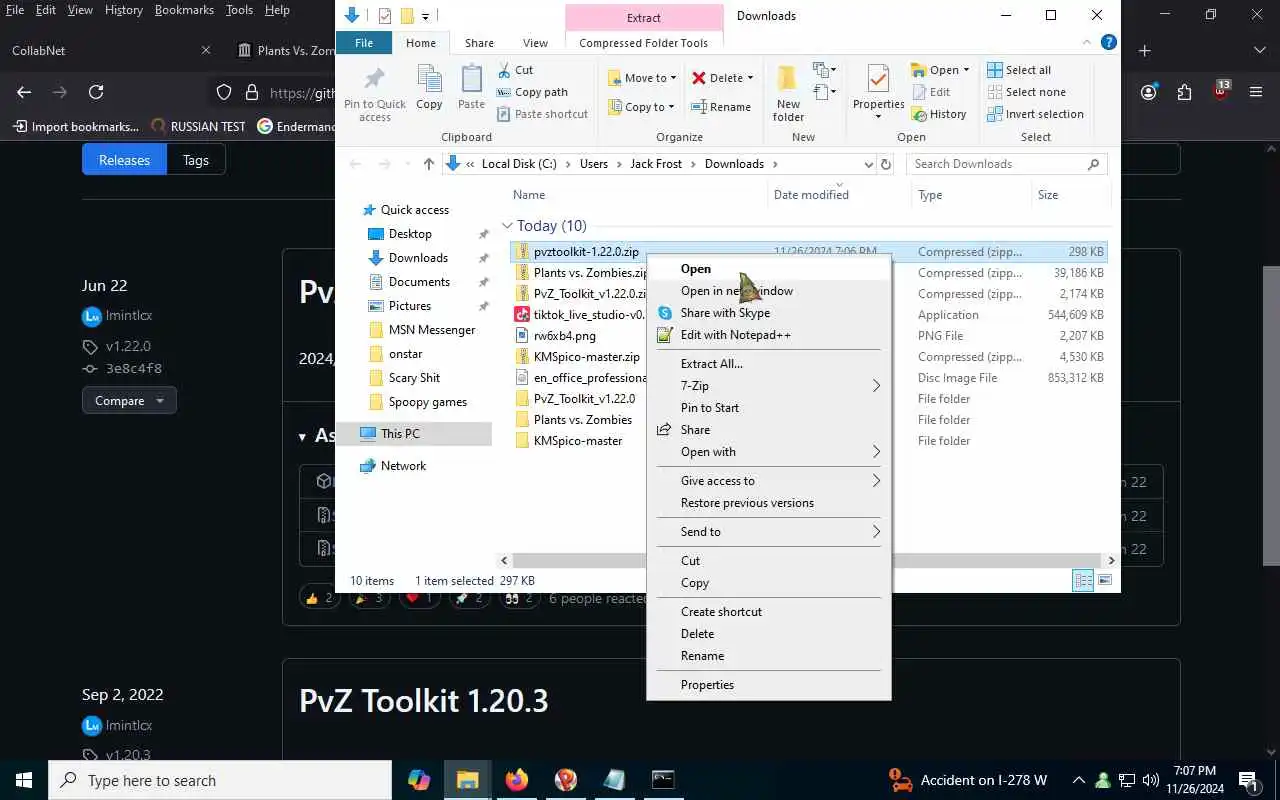
Task: Open the v1.22.0 tag link
Action: click(128, 346)
